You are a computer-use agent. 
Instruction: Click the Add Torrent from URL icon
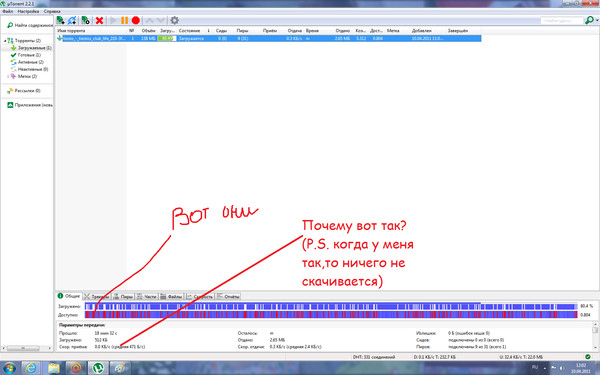coord(72,20)
